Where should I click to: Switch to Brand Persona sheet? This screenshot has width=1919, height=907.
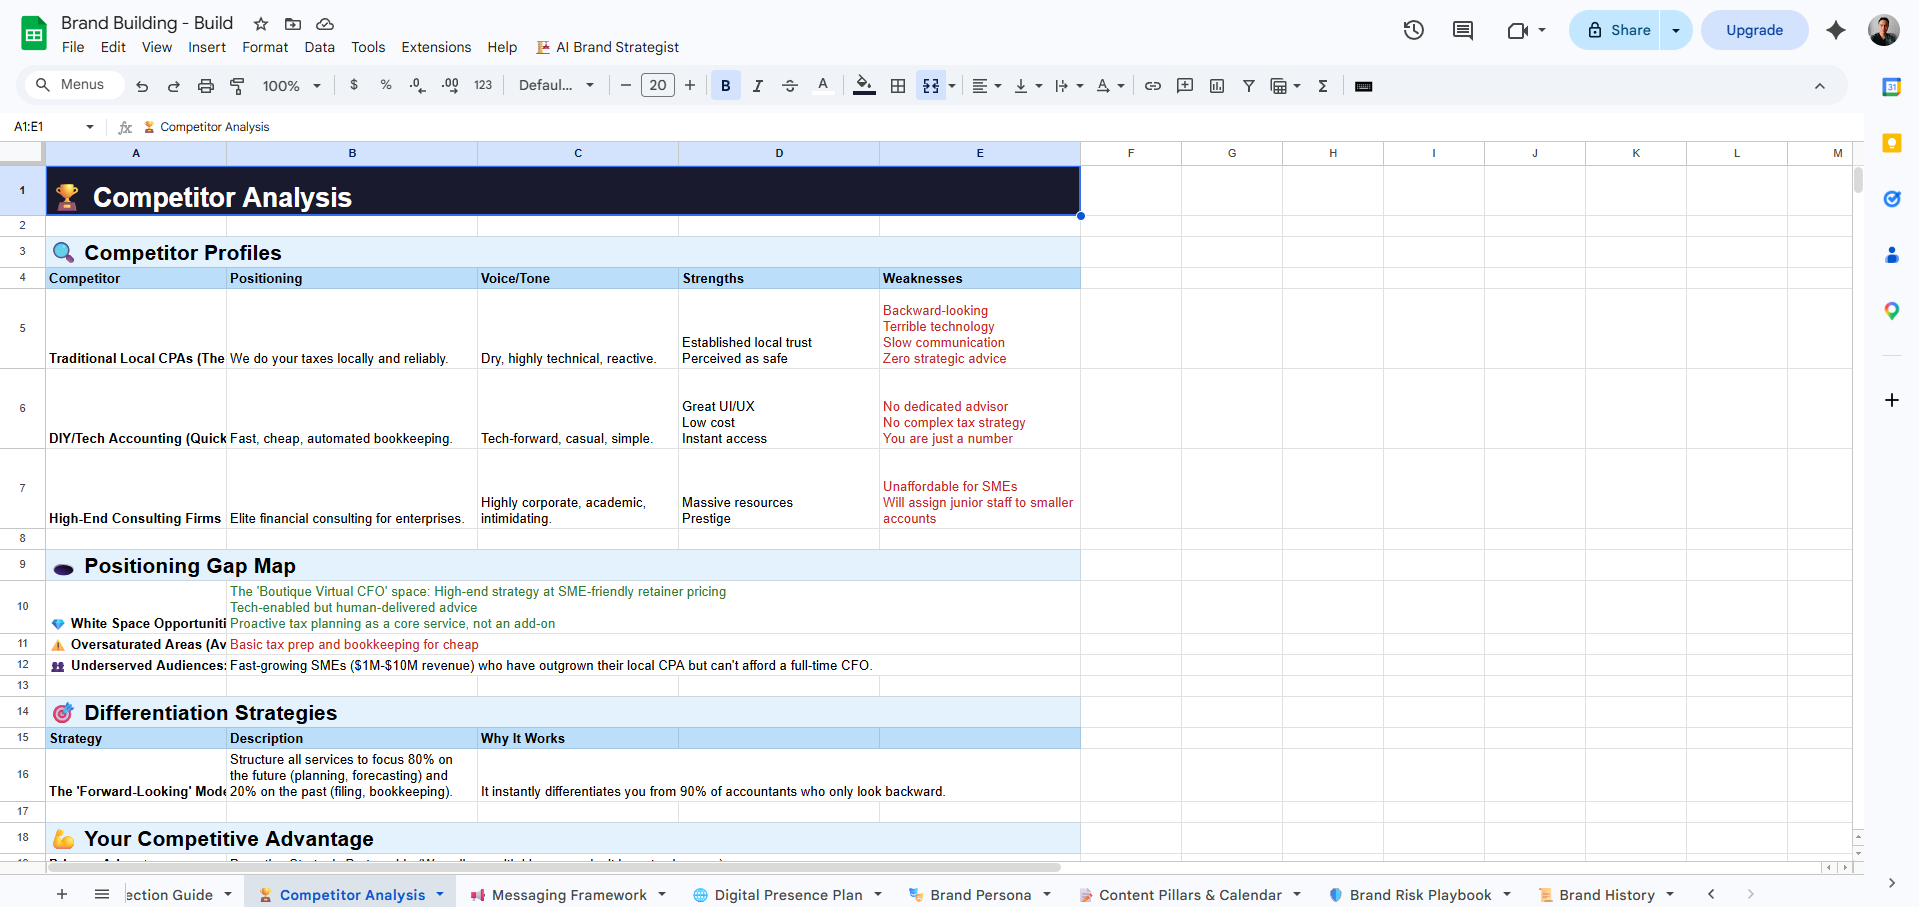[x=980, y=895]
